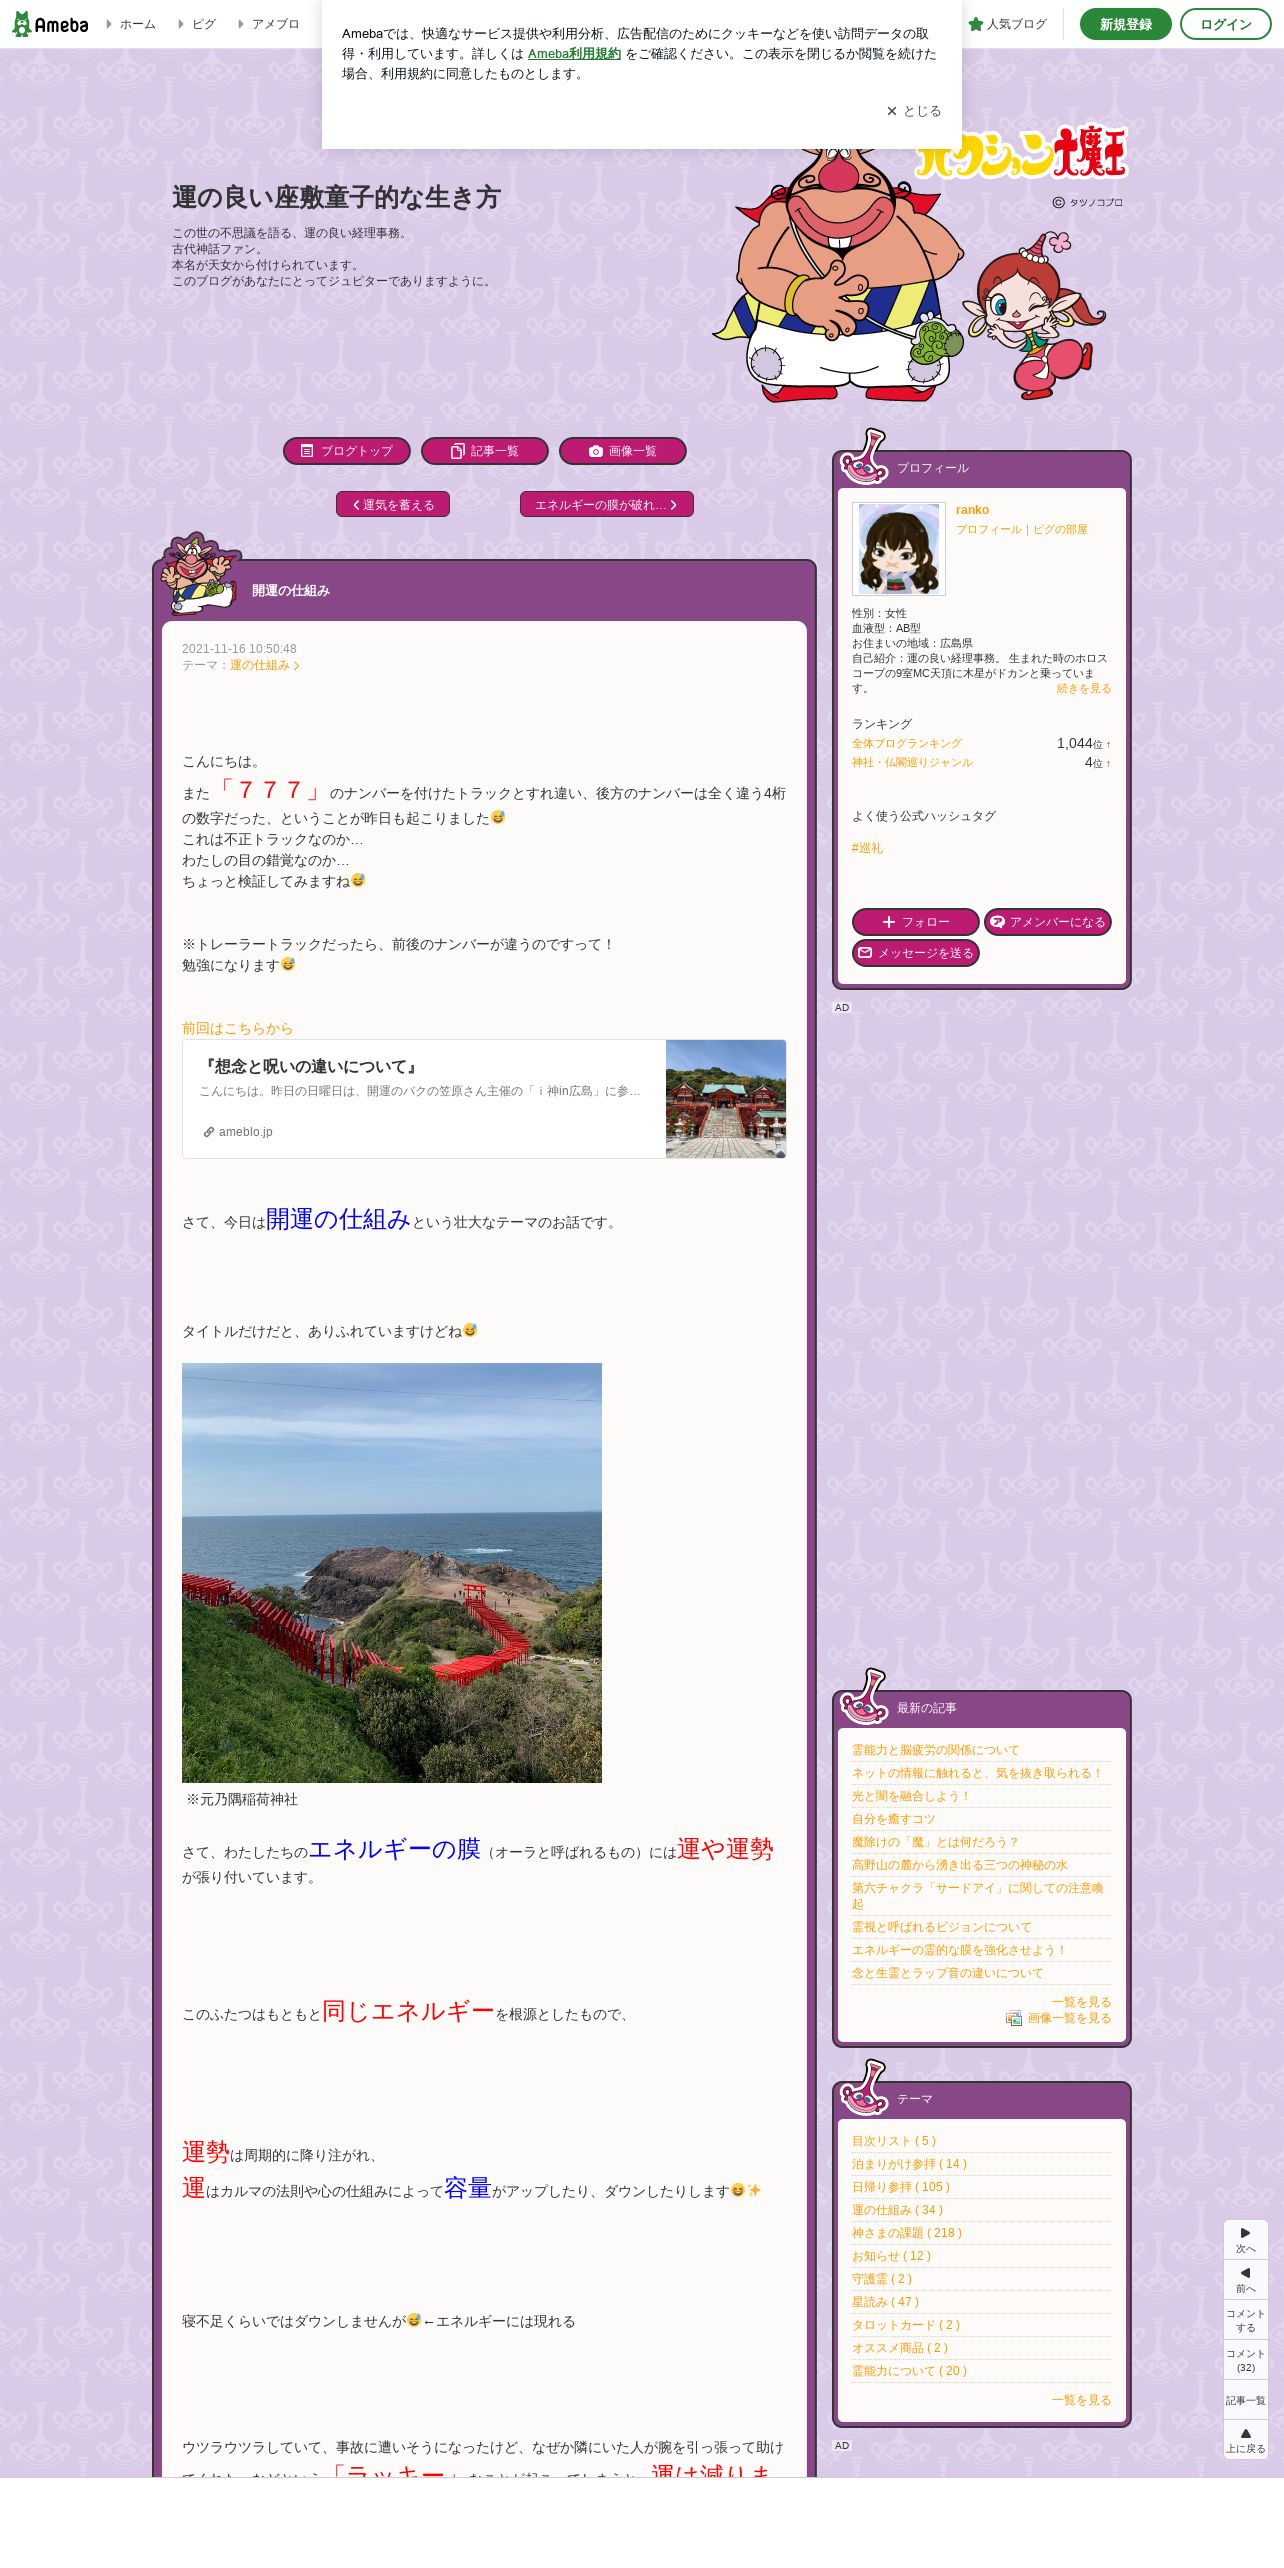This screenshot has width=1284, height=2568.
Task: Open the 元乃隅稲荷神社 coastal photo
Action: (392, 1573)
